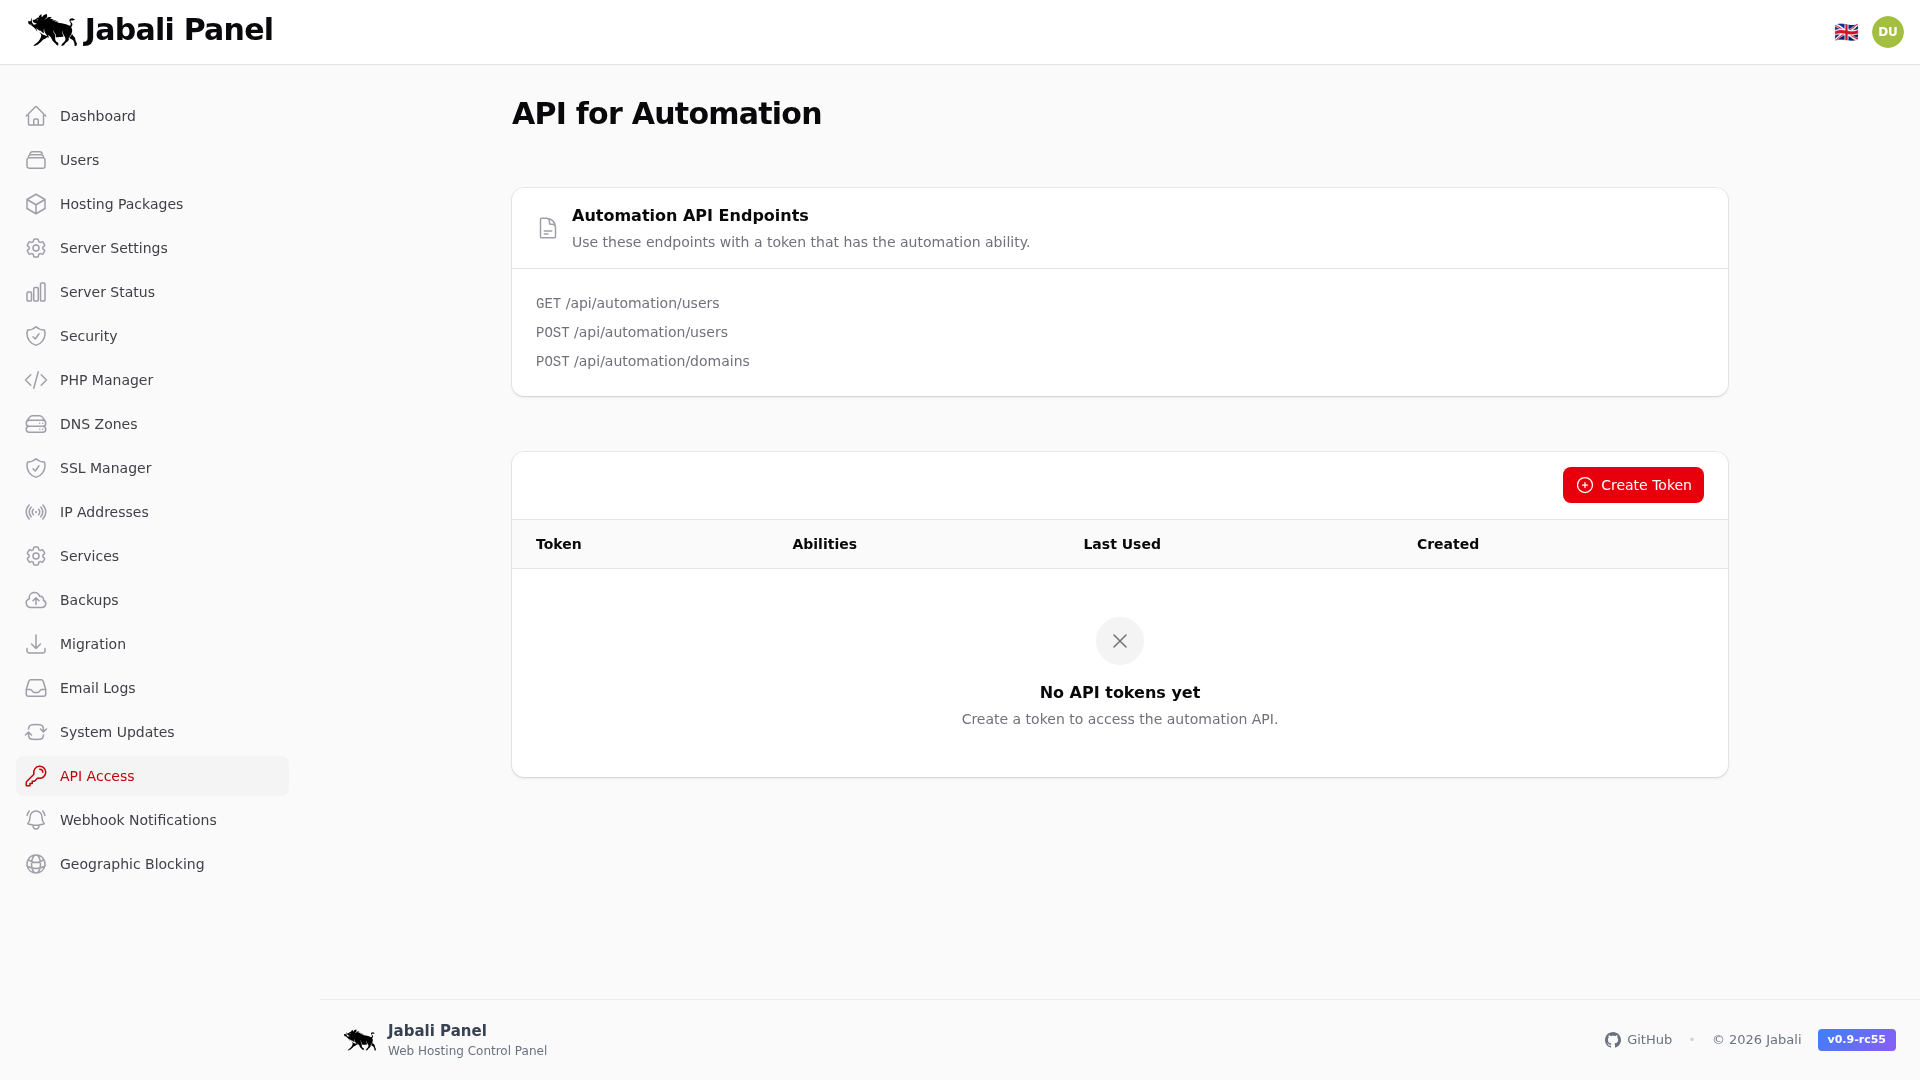This screenshot has width=1920, height=1080.
Task: Select the PHP Manager code icon
Action: coord(36,380)
